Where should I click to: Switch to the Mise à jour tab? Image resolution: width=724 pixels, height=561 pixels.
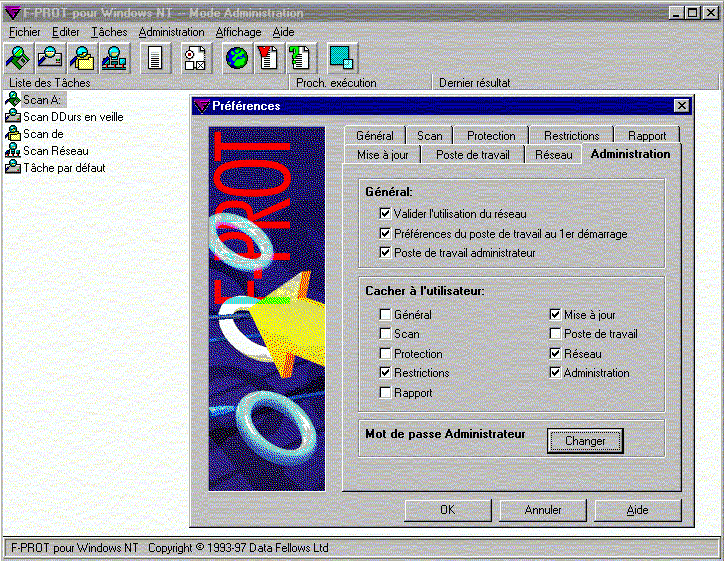(x=383, y=155)
